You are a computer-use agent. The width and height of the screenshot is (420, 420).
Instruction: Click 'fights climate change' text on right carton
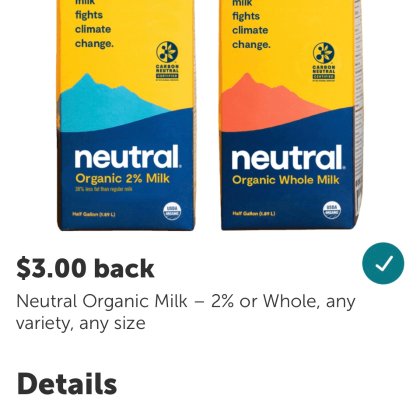click(x=251, y=30)
